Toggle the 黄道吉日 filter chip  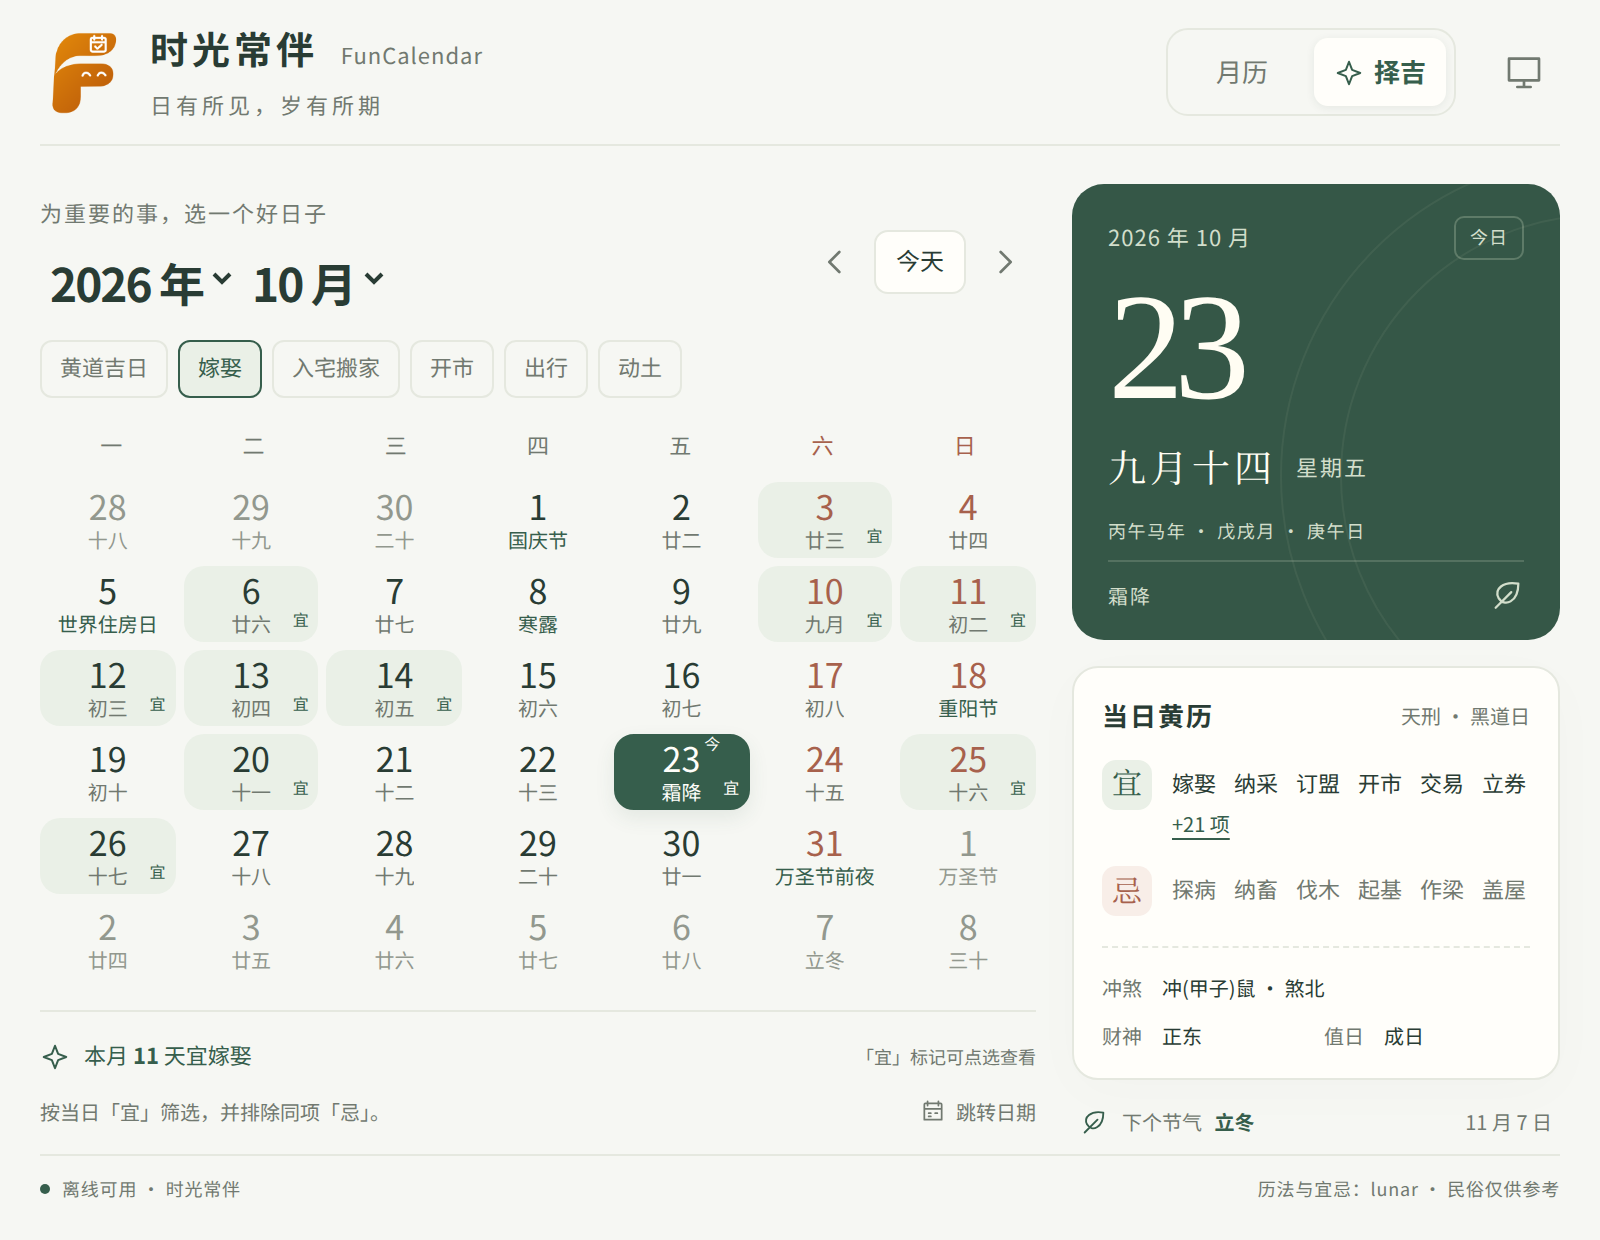point(104,369)
